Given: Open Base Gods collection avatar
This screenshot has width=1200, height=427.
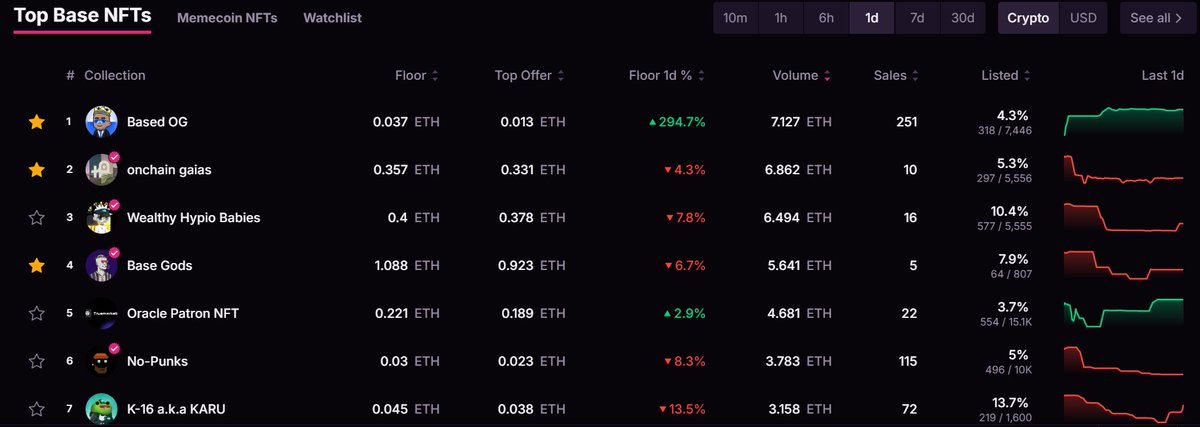Looking at the screenshot, I should [102, 266].
